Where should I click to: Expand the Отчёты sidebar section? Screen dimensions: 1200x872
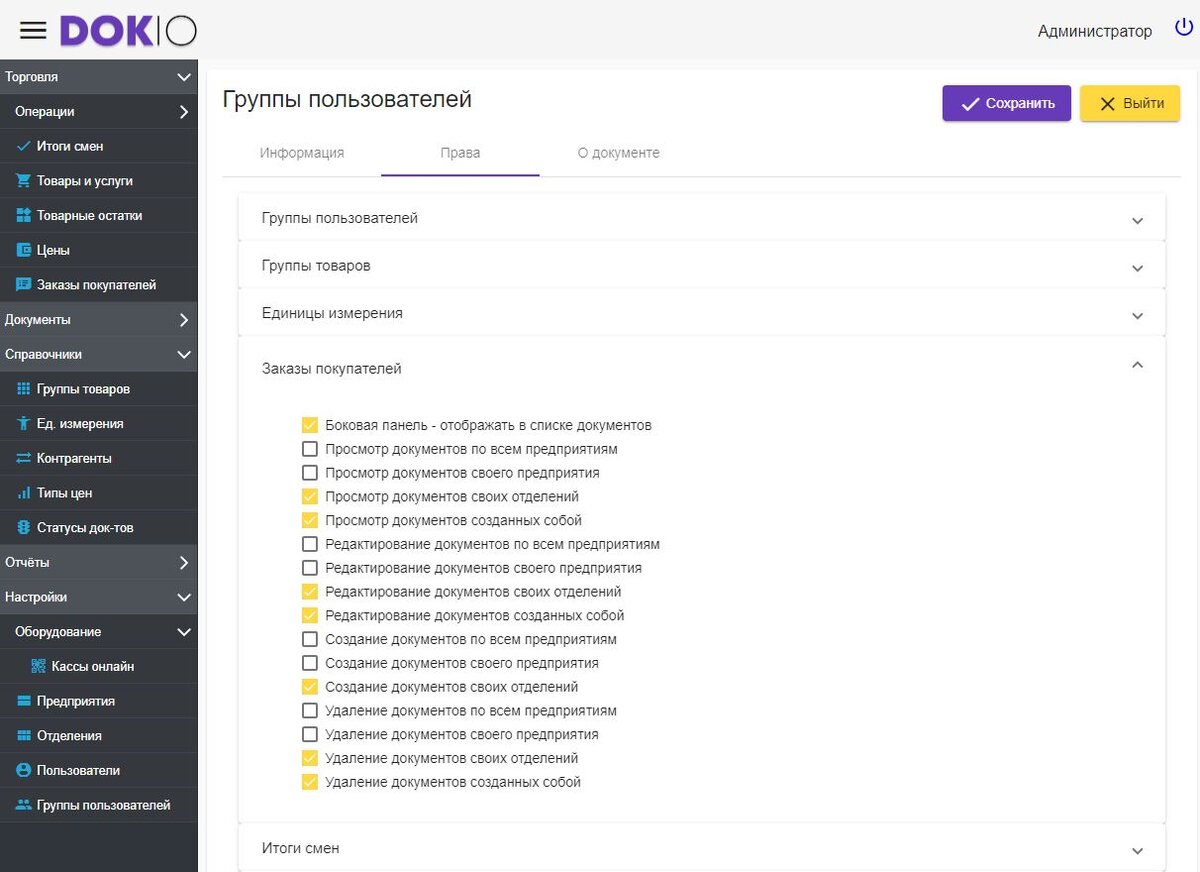(98, 562)
